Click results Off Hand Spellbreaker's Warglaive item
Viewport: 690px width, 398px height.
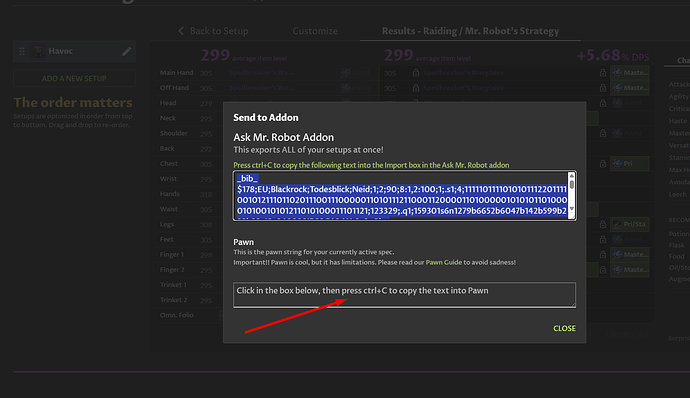pyautogui.click(x=464, y=88)
